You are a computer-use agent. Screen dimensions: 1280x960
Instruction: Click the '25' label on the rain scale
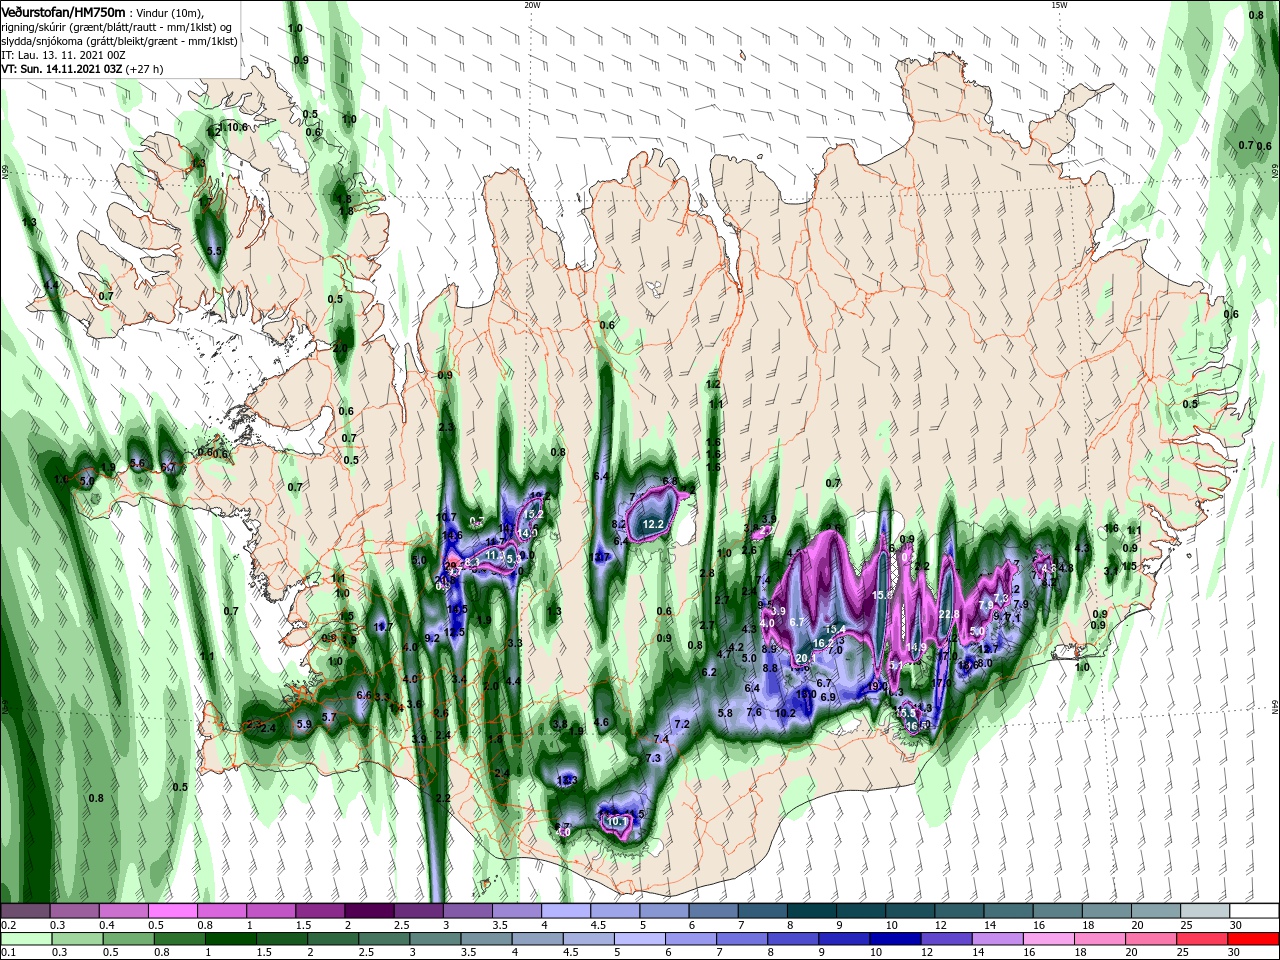tap(1182, 954)
